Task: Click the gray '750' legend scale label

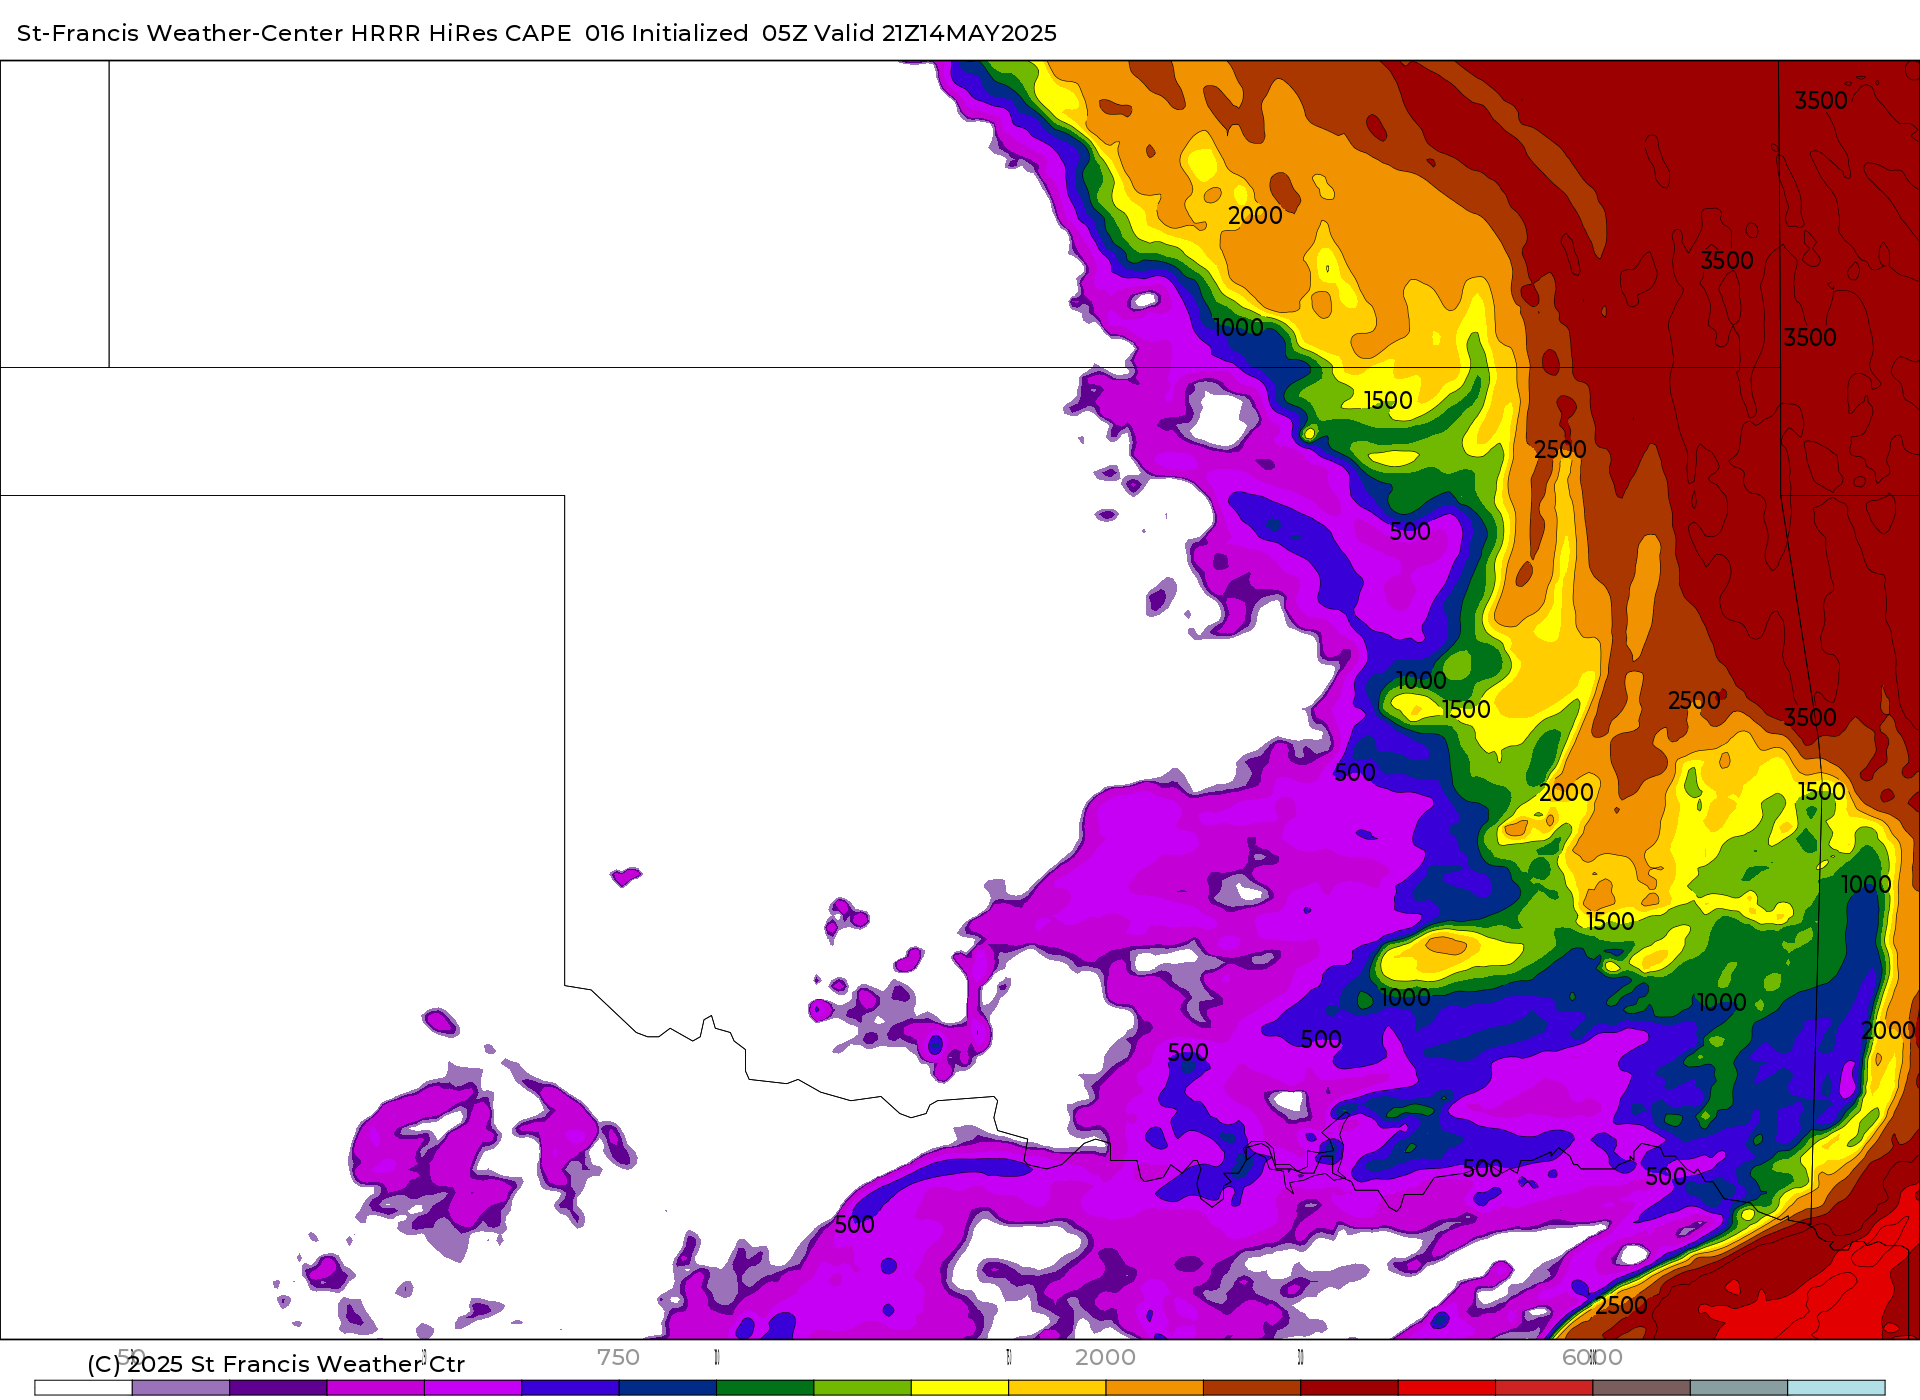Action: tap(618, 1357)
